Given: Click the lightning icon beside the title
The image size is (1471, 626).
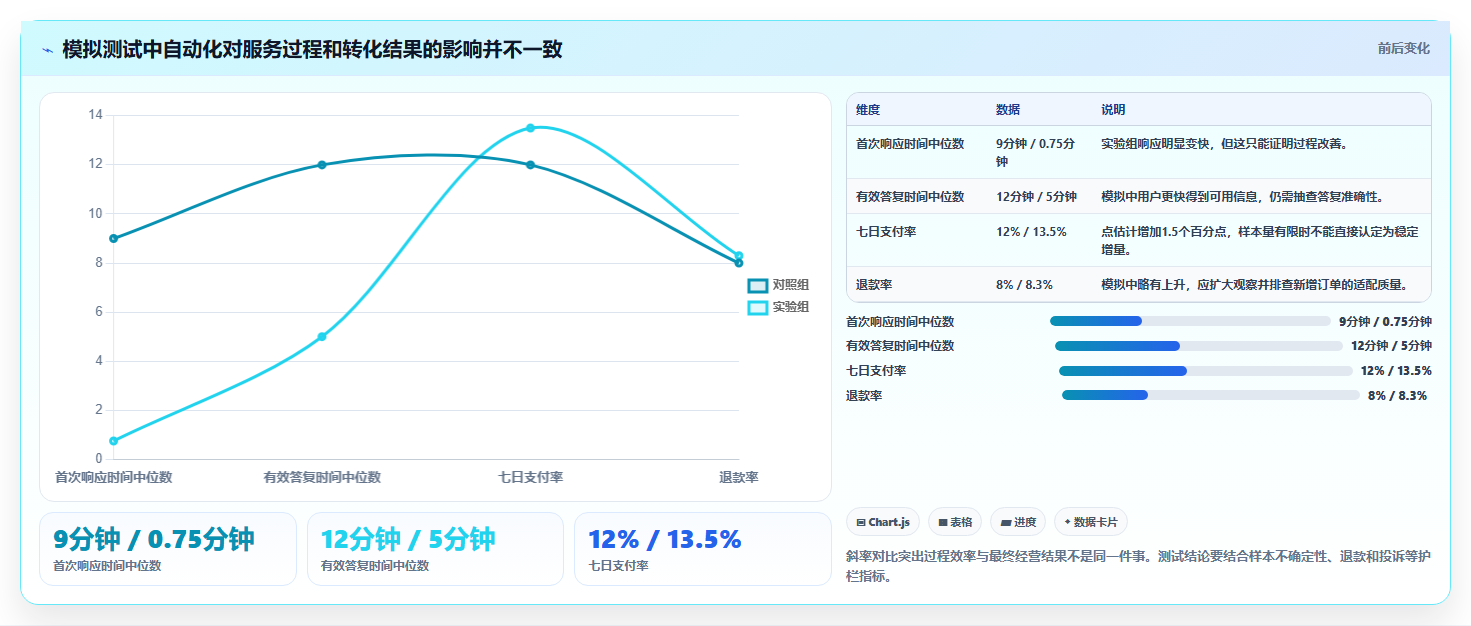Looking at the screenshot, I should [48, 50].
